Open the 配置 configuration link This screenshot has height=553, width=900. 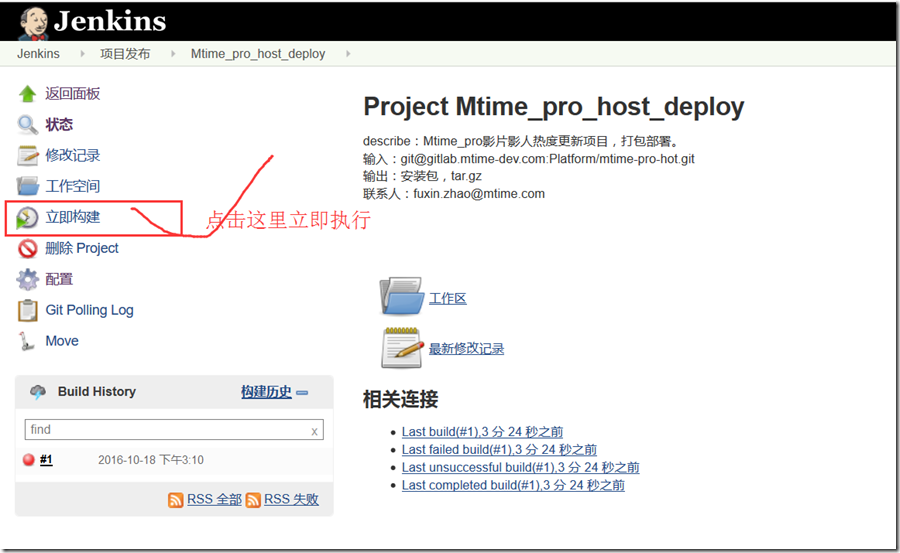coord(59,279)
